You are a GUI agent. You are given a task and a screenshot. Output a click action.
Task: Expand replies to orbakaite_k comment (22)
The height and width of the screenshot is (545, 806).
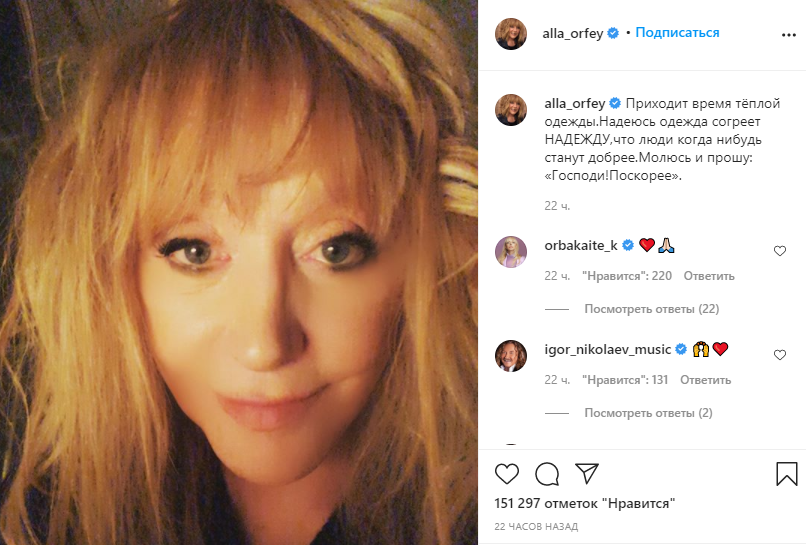pos(651,309)
